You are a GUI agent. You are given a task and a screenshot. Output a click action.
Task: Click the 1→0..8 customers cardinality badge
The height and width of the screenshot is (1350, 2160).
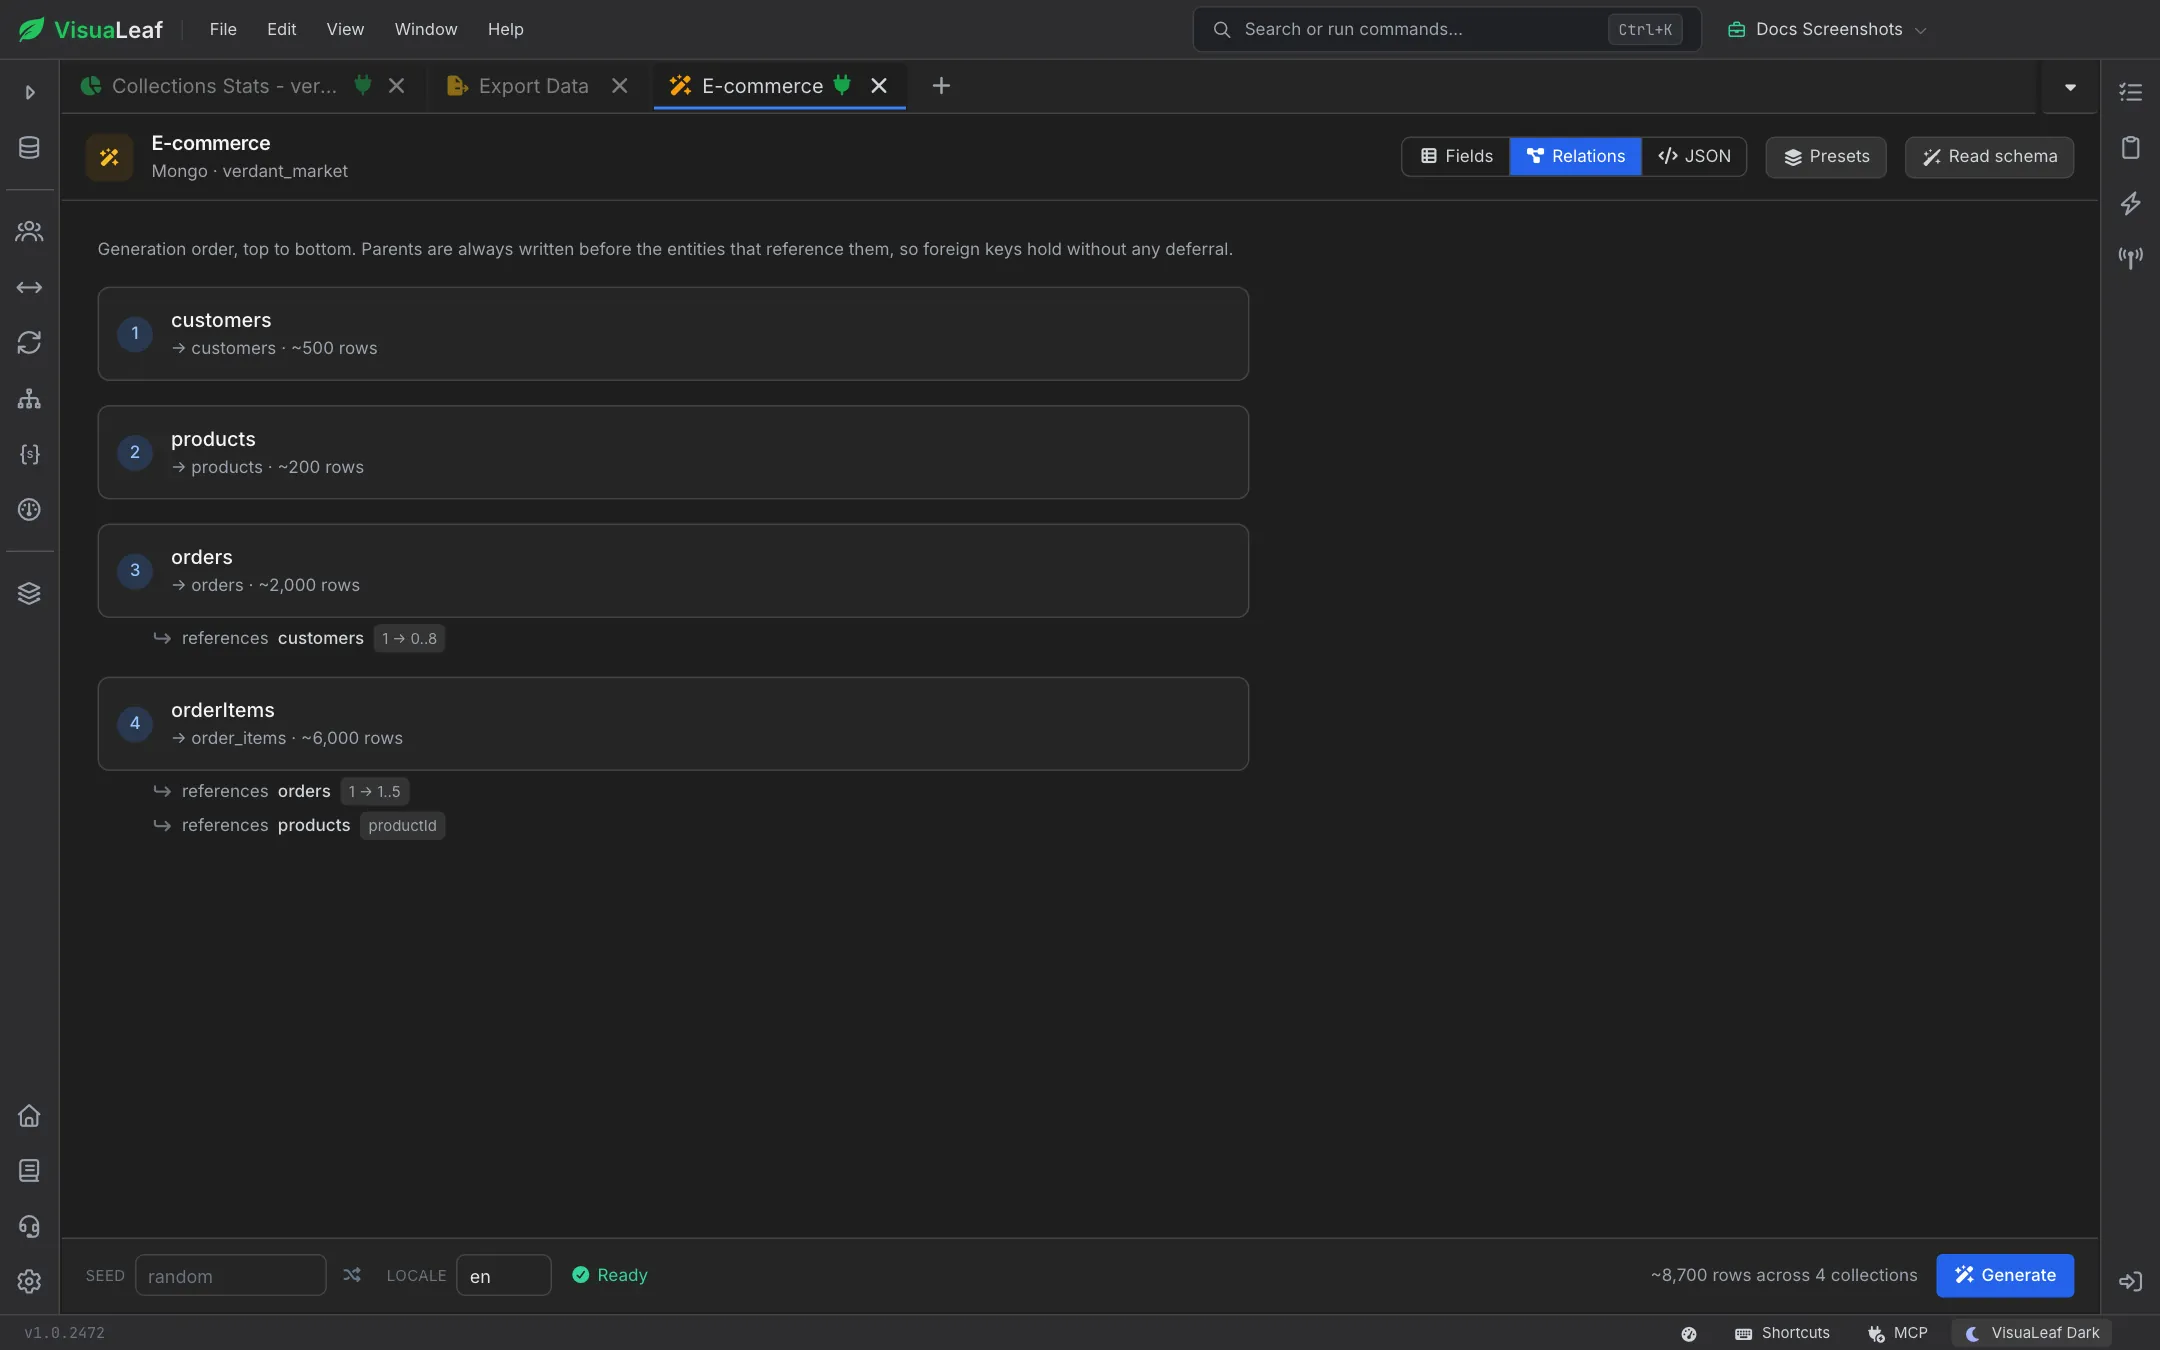click(409, 638)
